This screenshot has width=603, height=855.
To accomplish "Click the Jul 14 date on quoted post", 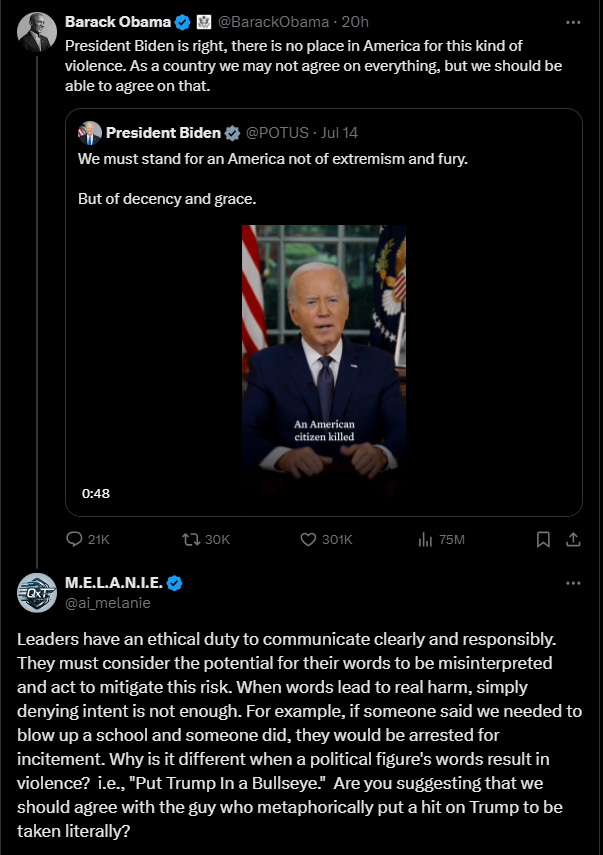I will pyautogui.click(x=338, y=133).
